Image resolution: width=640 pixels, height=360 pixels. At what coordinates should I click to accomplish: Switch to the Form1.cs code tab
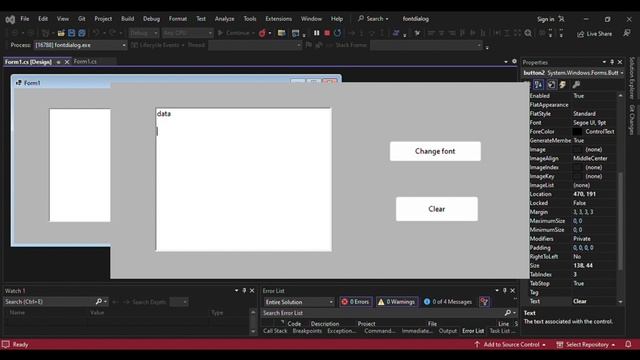pos(85,62)
